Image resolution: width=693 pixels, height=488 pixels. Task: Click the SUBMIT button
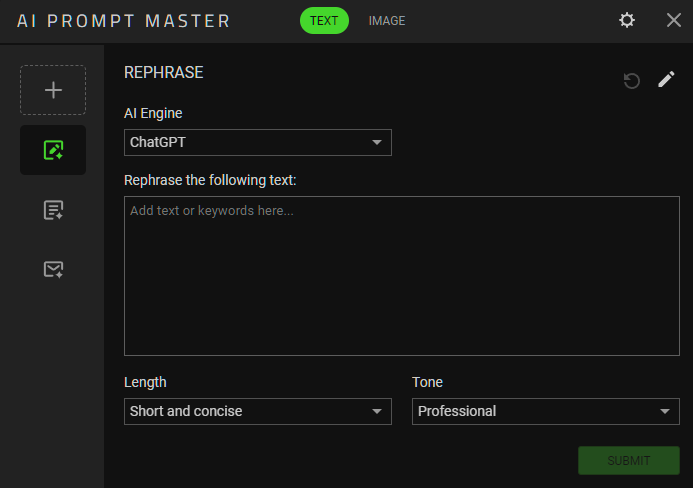tap(628, 461)
